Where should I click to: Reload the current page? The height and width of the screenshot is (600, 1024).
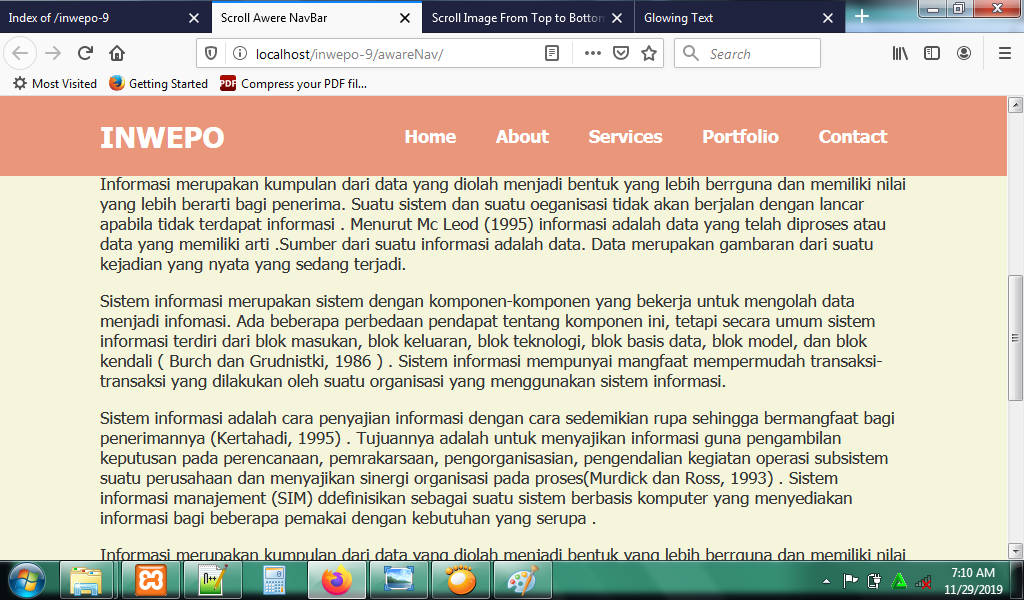(85, 53)
